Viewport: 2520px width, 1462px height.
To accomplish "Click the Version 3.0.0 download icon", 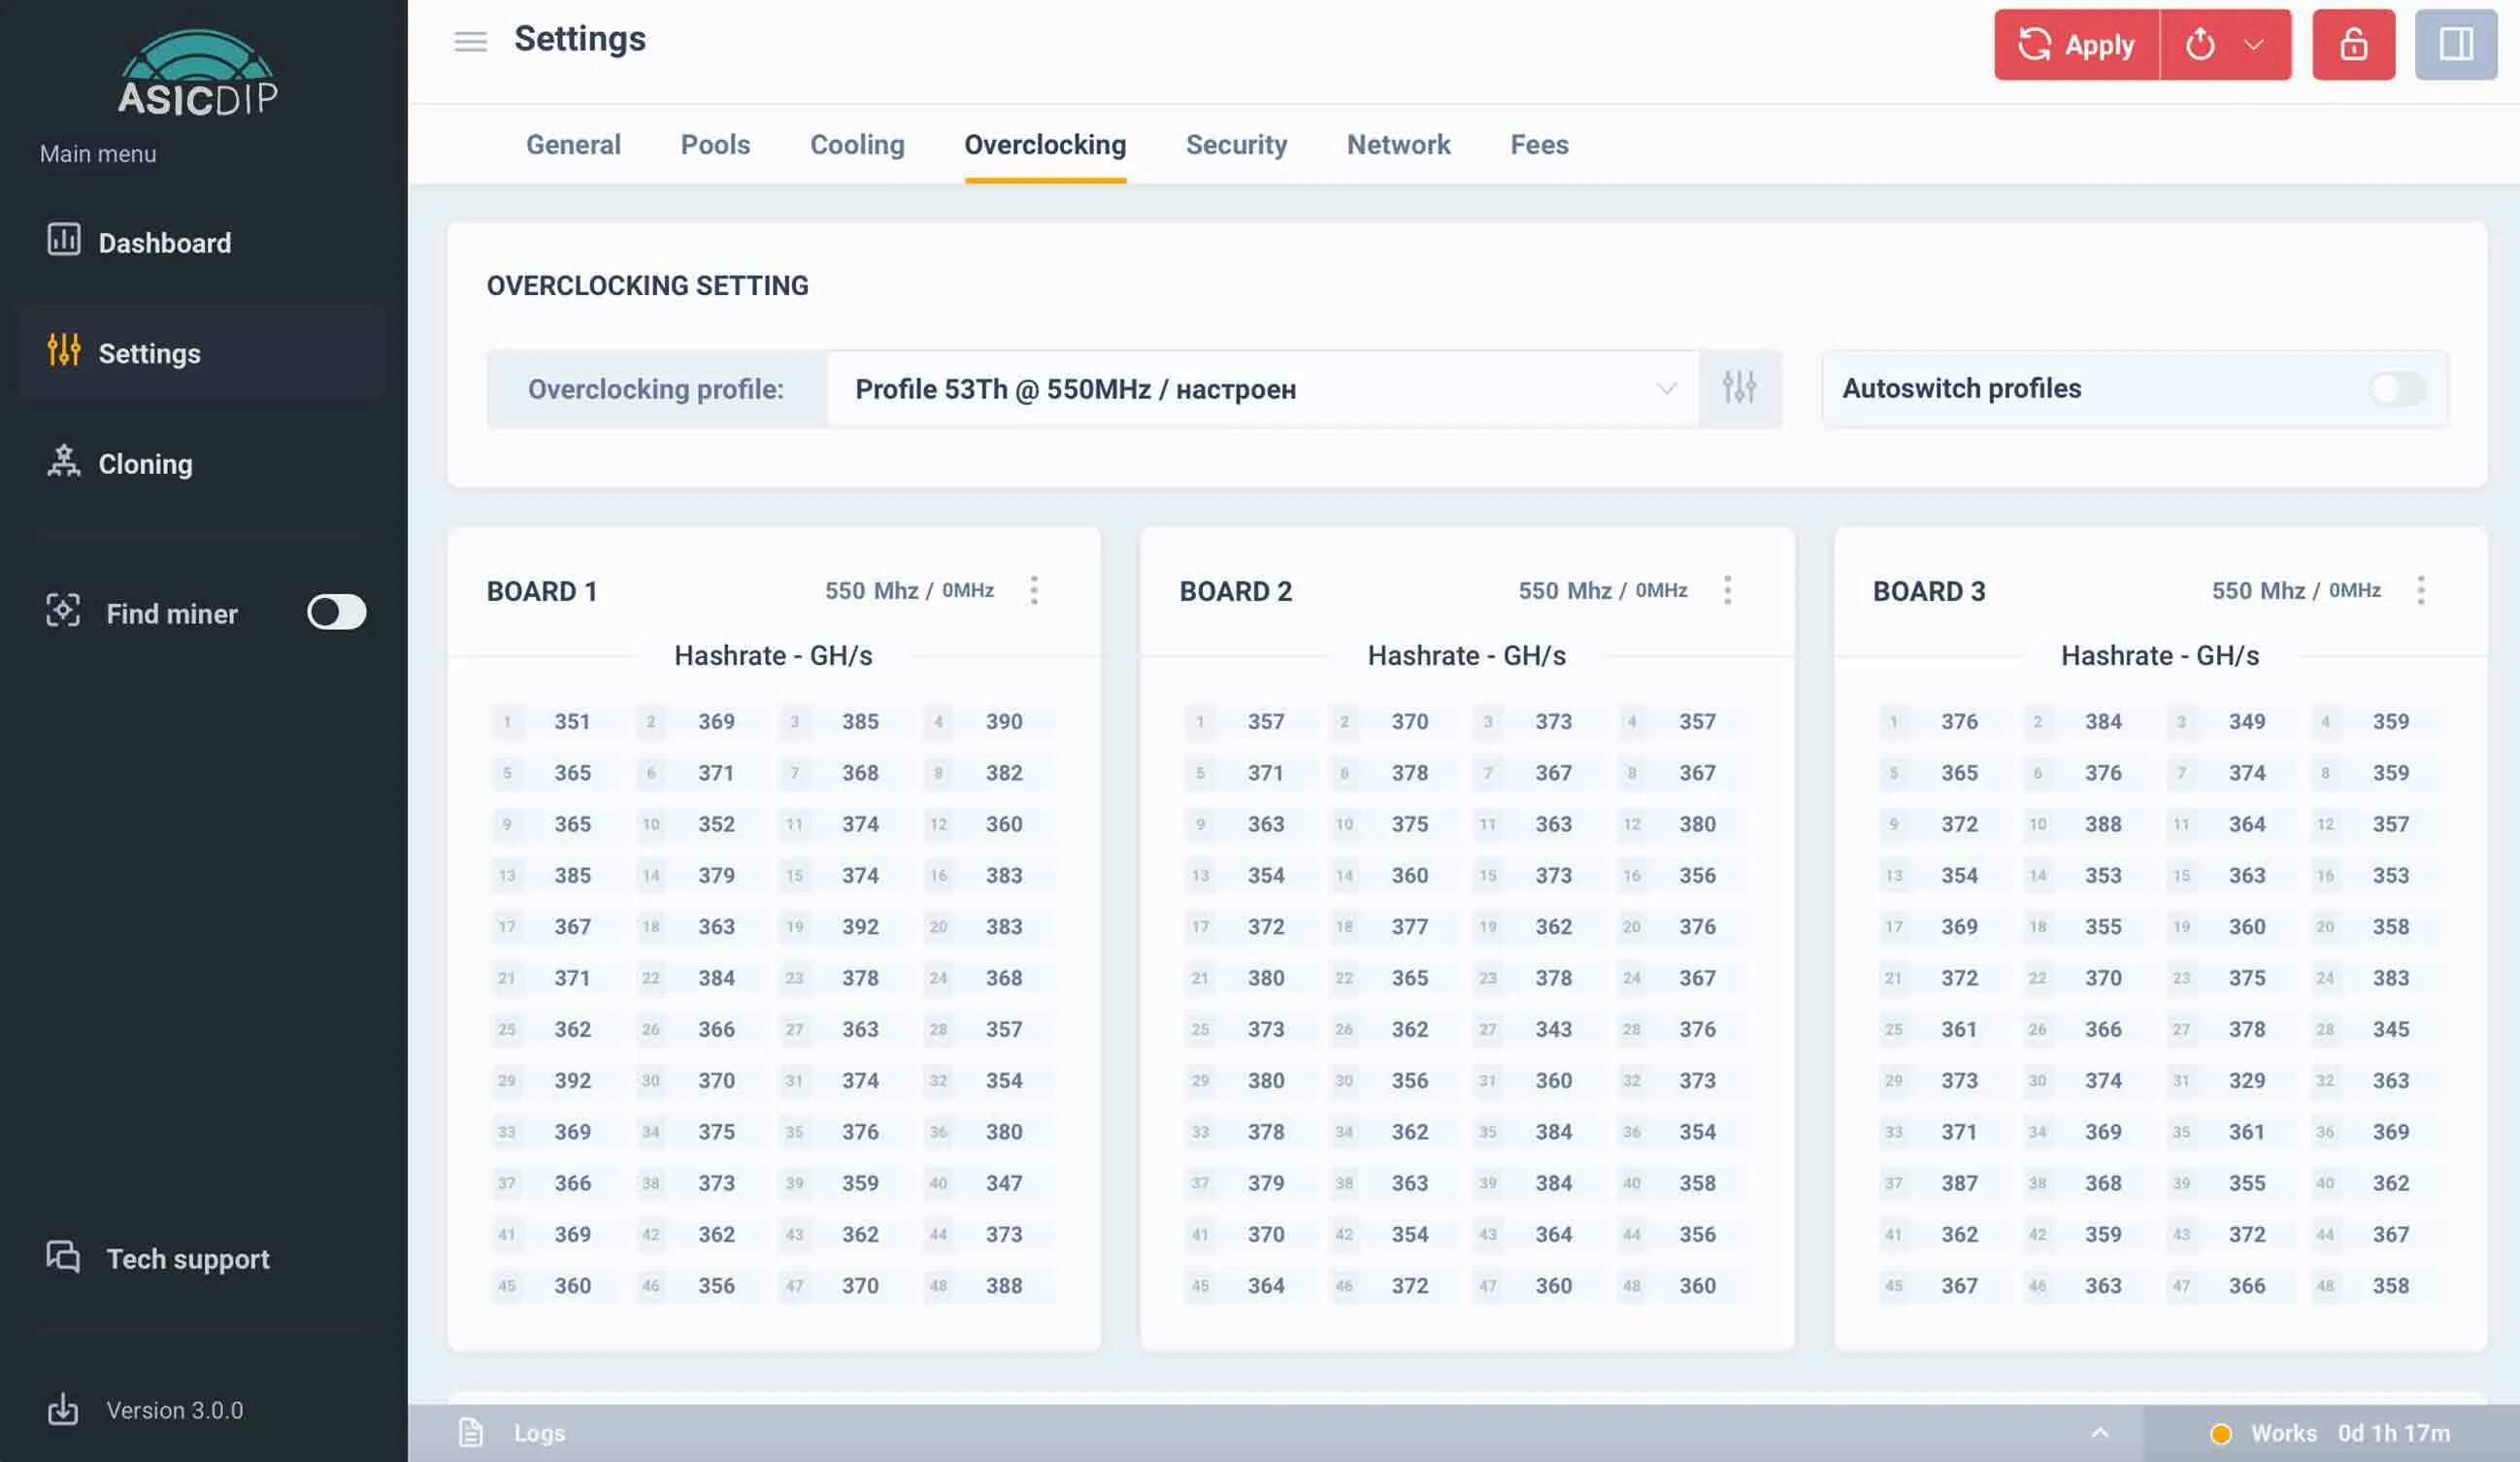I will tap(63, 1409).
